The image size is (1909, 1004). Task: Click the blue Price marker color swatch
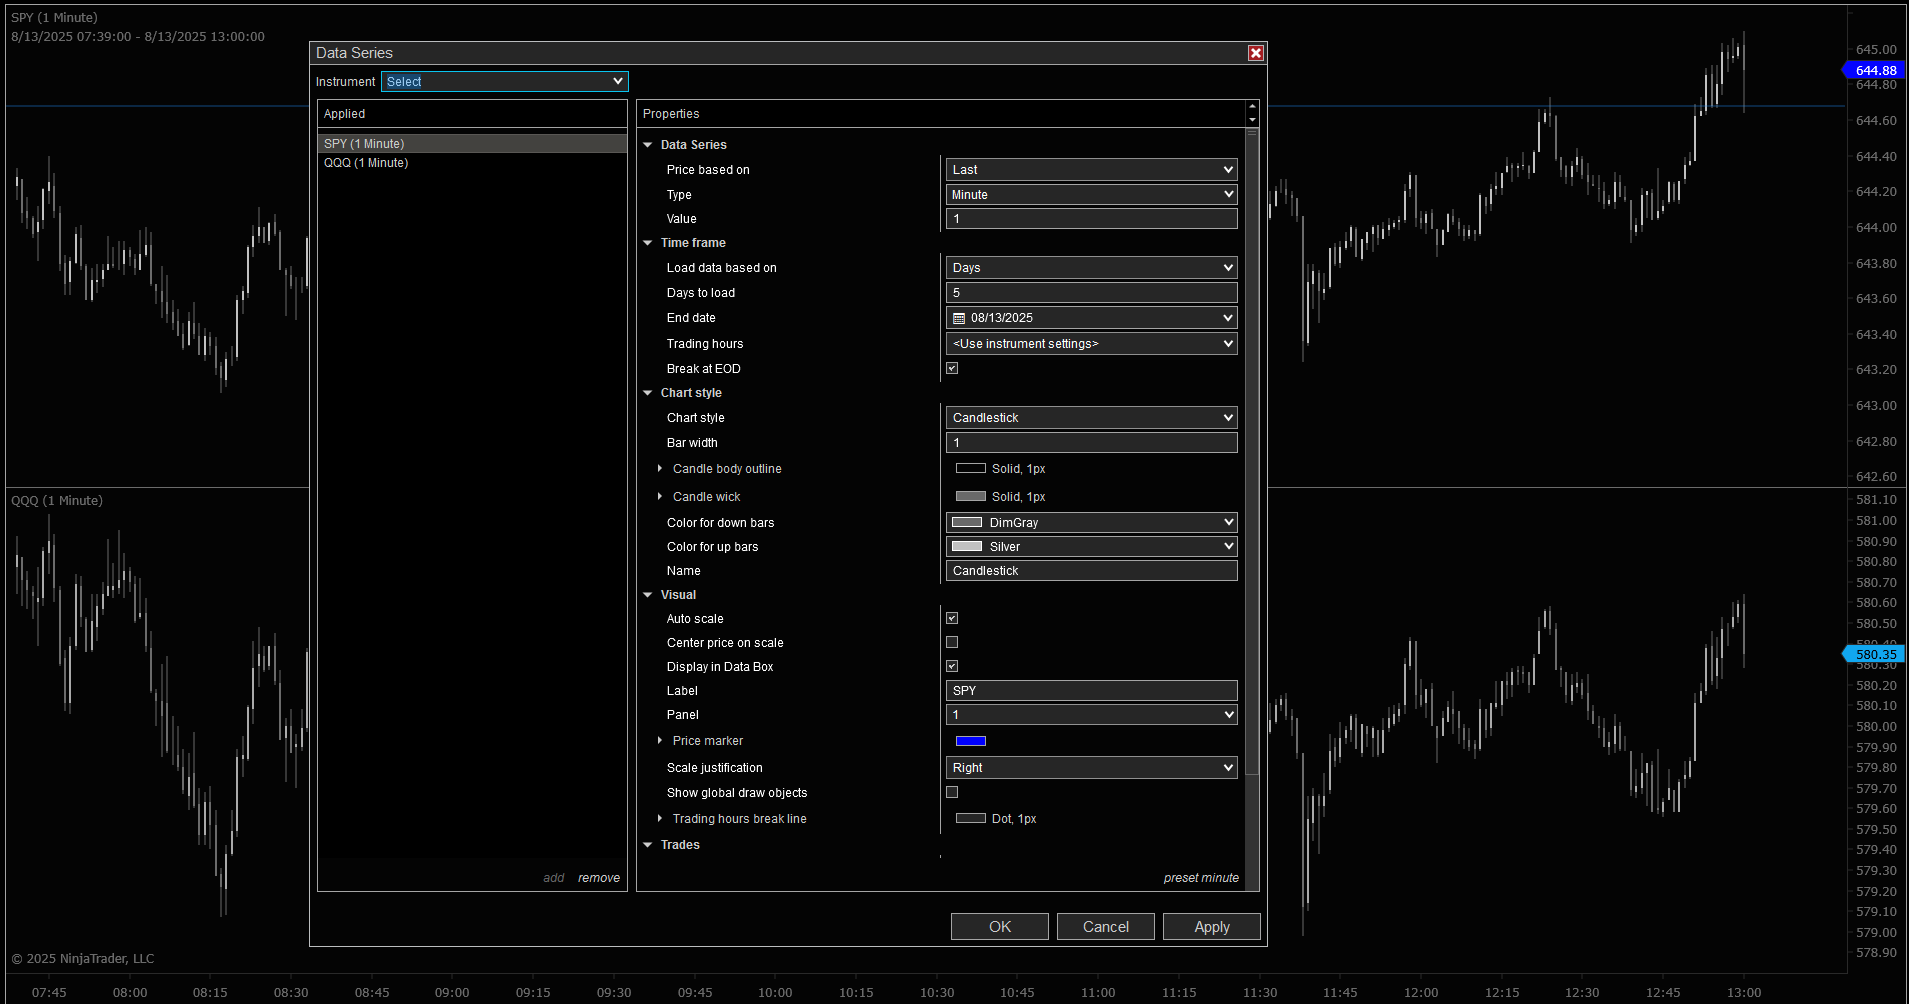(x=970, y=741)
